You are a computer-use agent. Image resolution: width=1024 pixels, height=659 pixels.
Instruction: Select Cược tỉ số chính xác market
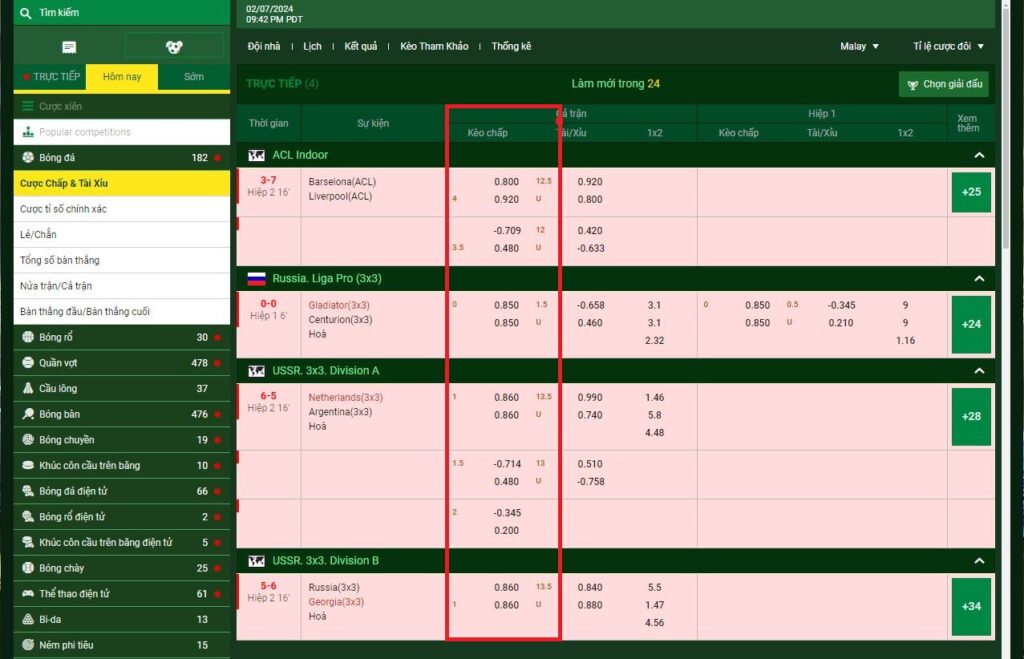(x=63, y=209)
